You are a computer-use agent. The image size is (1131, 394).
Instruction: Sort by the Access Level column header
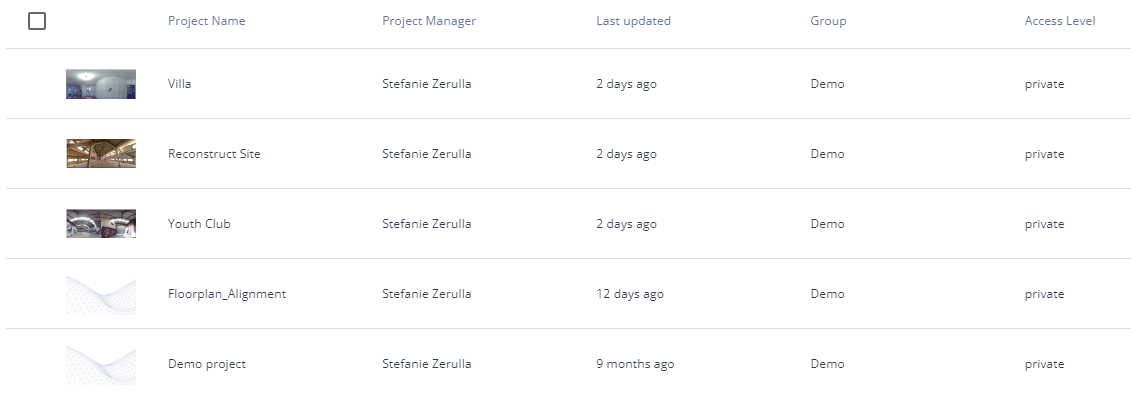tap(1060, 21)
